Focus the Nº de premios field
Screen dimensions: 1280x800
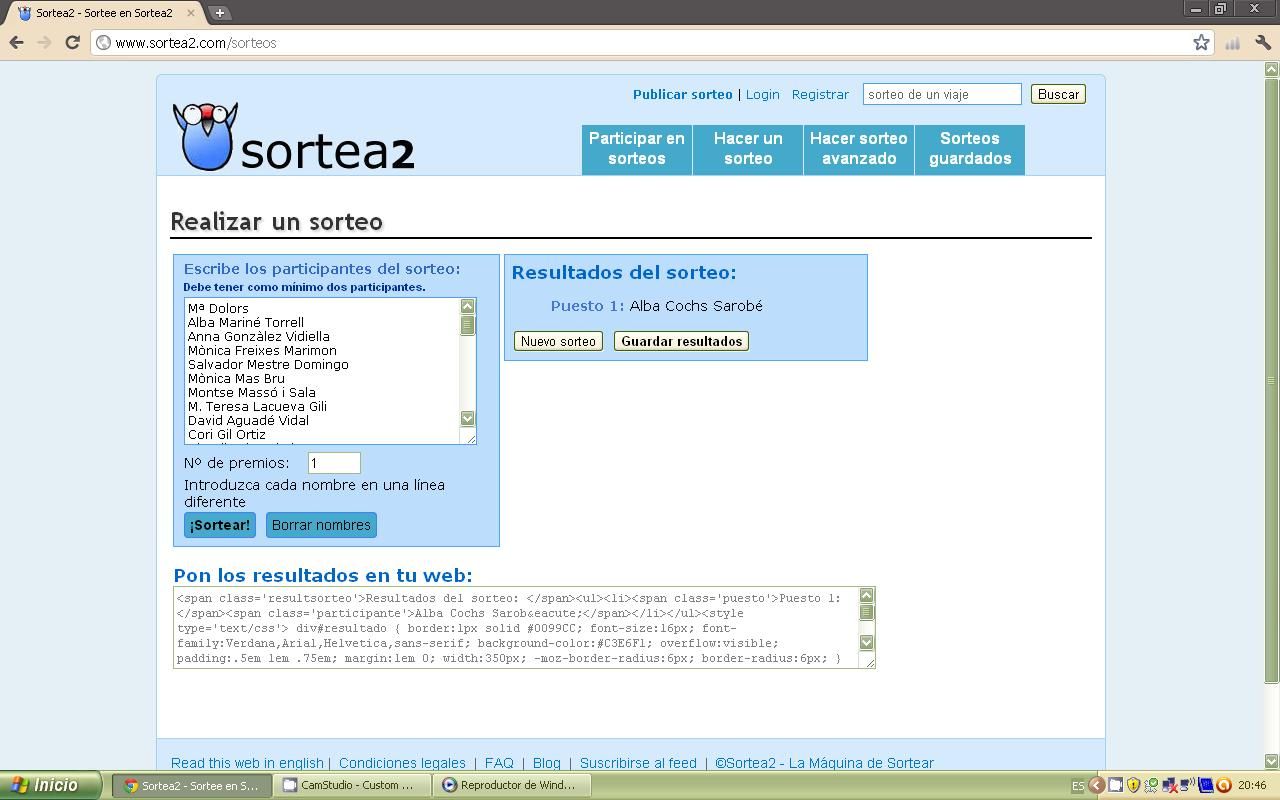[334, 463]
